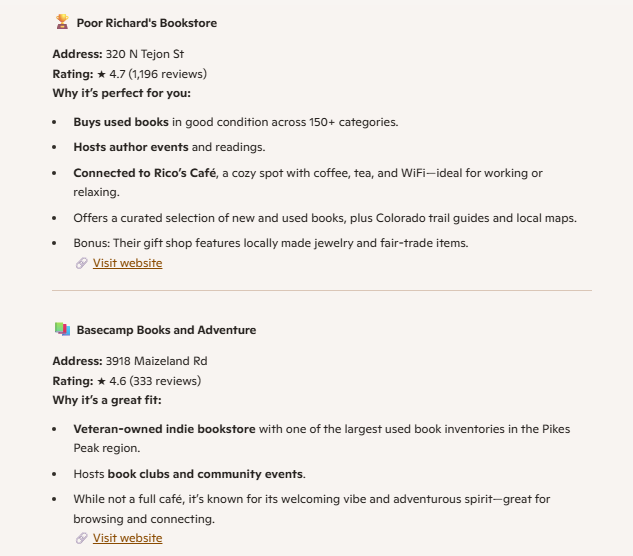Click the star icon beside the 4.6 rating
The image size is (633, 556).
pos(101,380)
